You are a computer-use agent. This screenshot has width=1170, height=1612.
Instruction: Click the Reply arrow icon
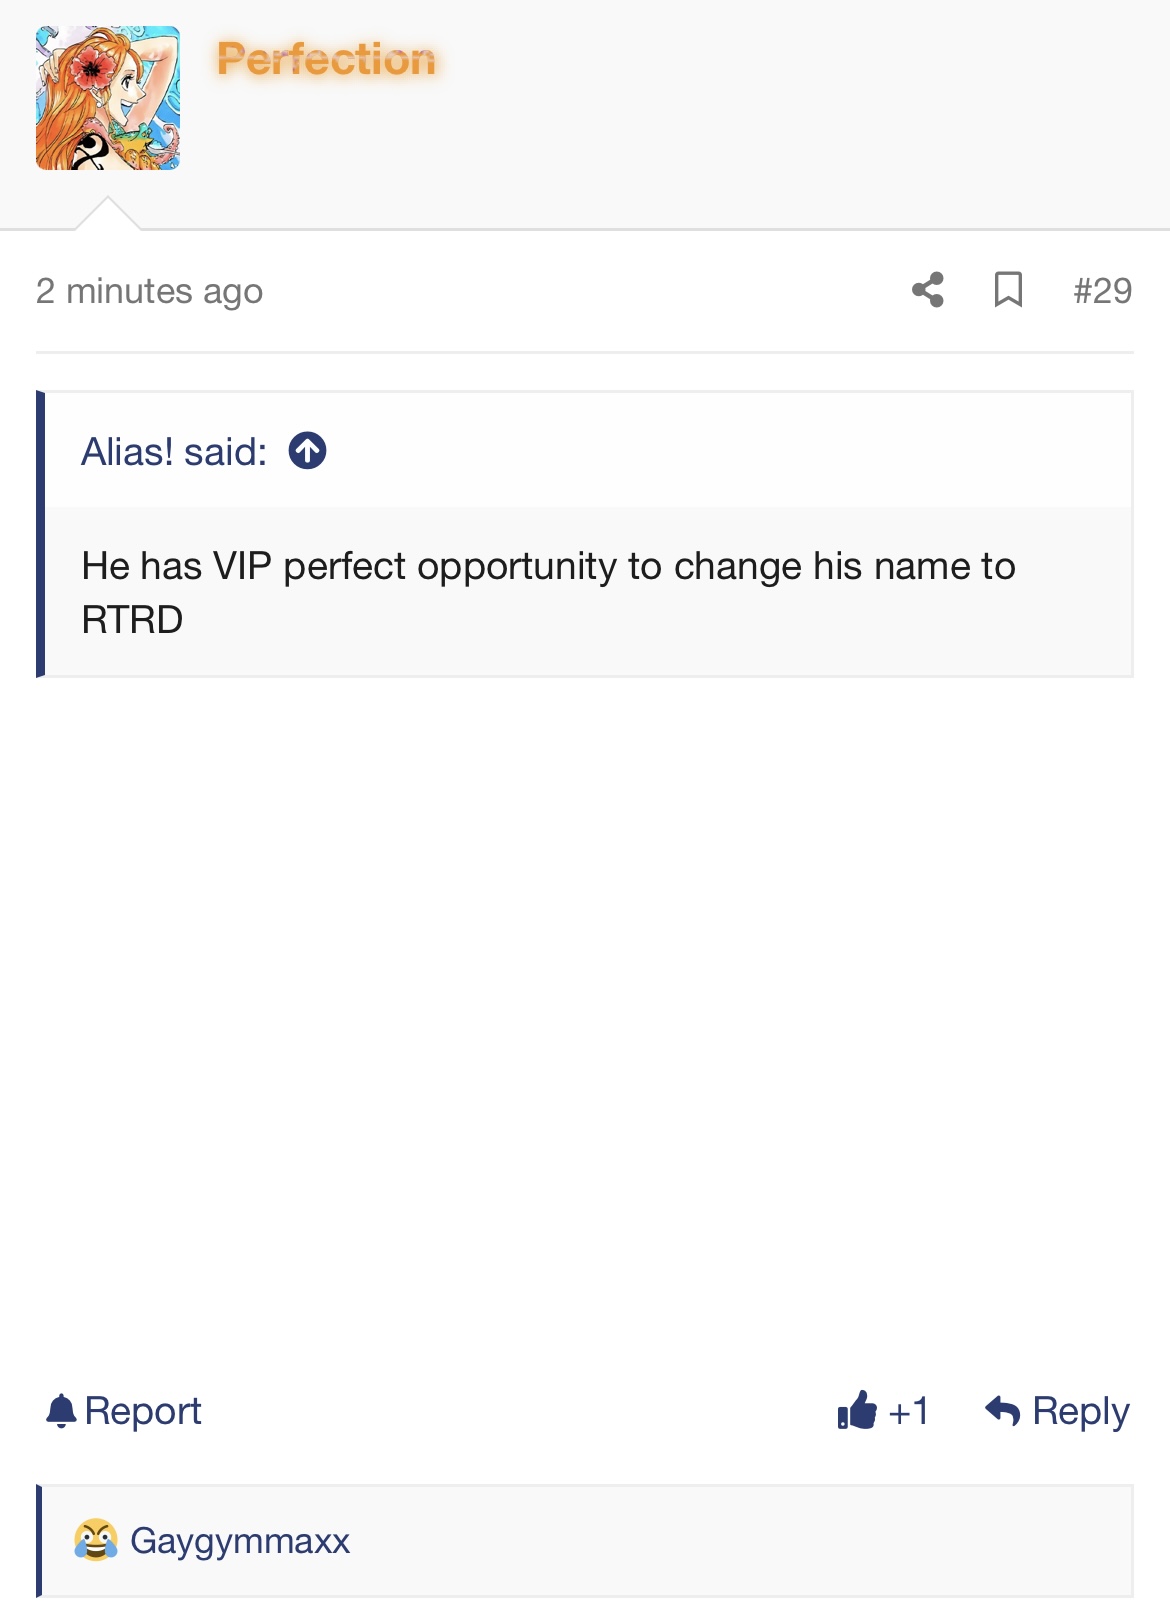point(1003,1411)
